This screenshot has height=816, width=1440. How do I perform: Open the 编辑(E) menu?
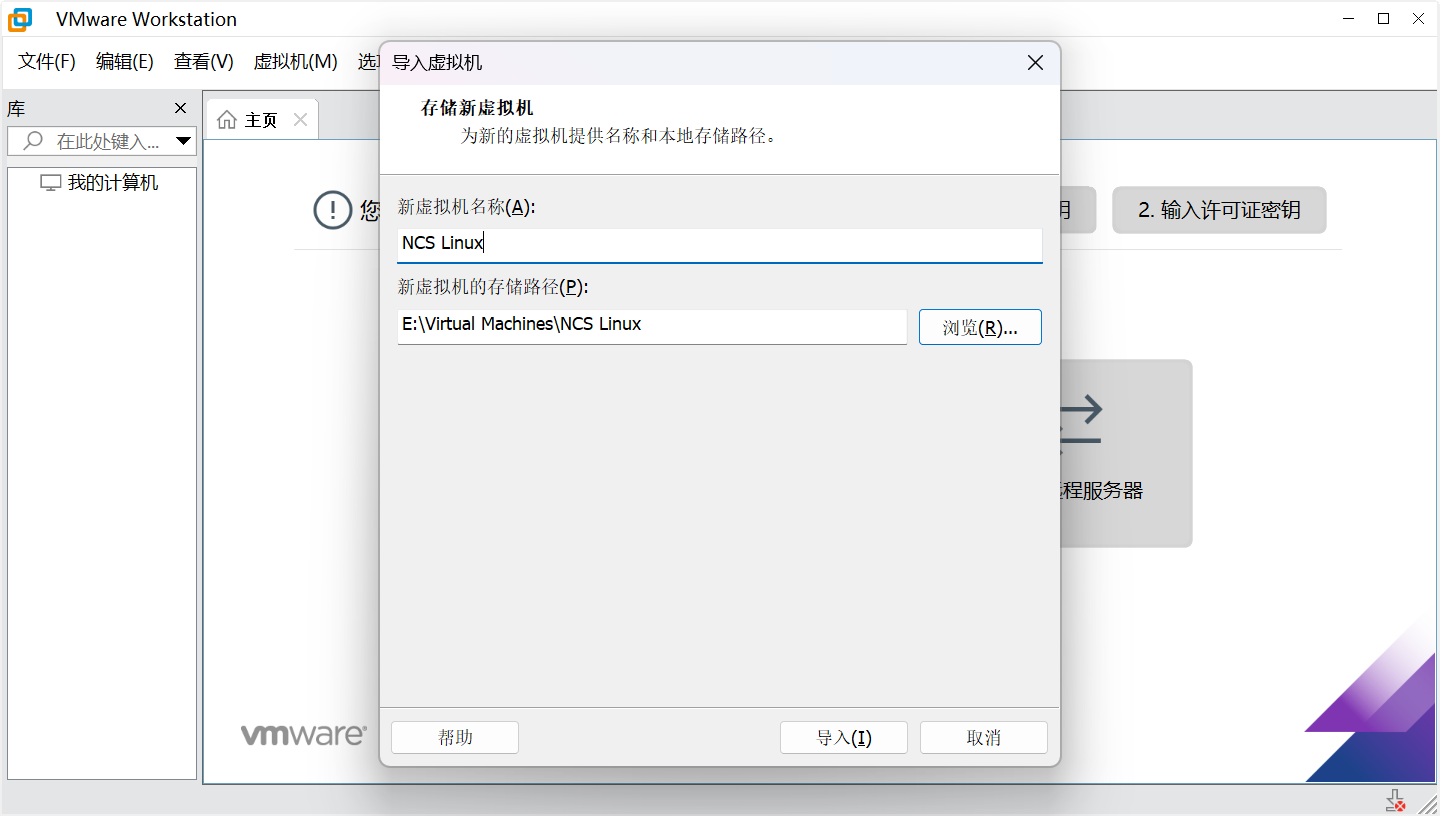coord(125,62)
